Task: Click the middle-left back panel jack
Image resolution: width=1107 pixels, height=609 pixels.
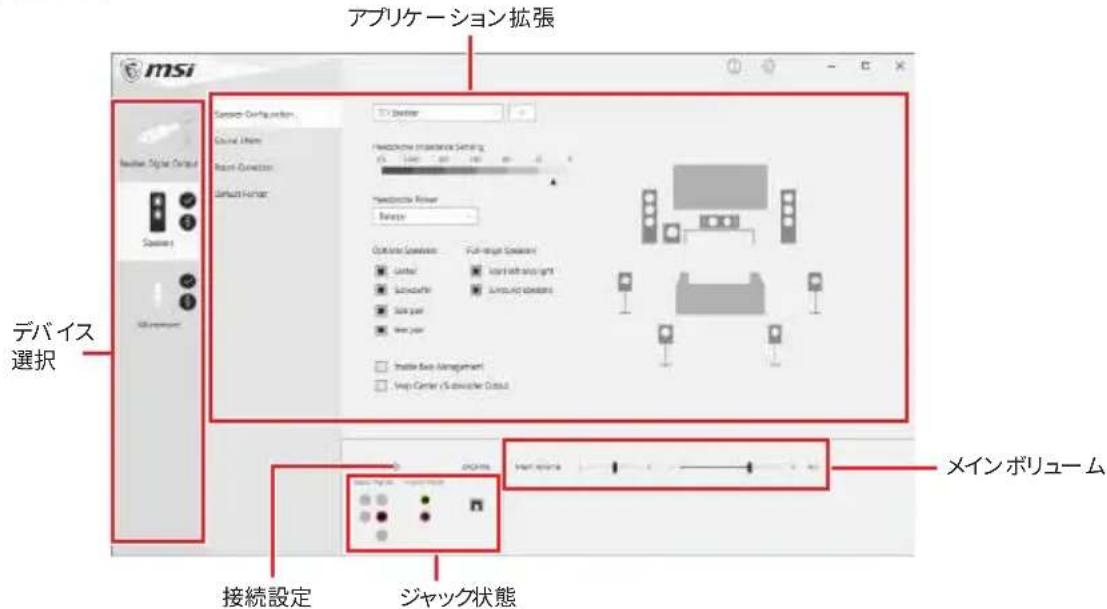Action: 365,517
